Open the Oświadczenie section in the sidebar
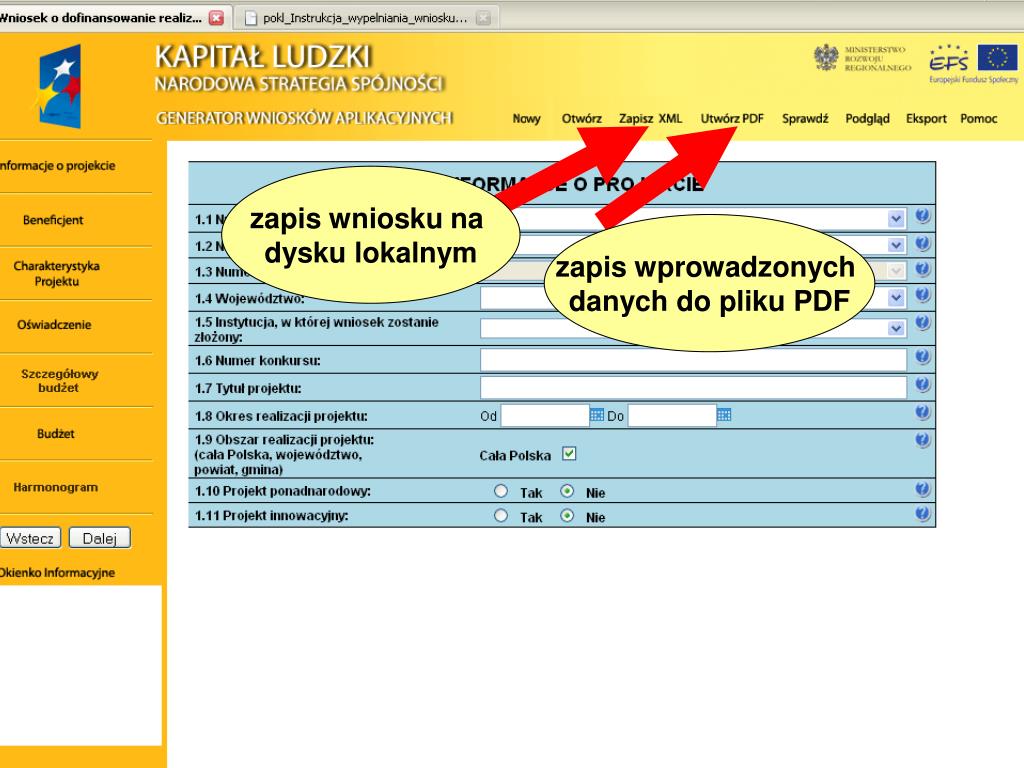1024x768 pixels. pos(54,325)
